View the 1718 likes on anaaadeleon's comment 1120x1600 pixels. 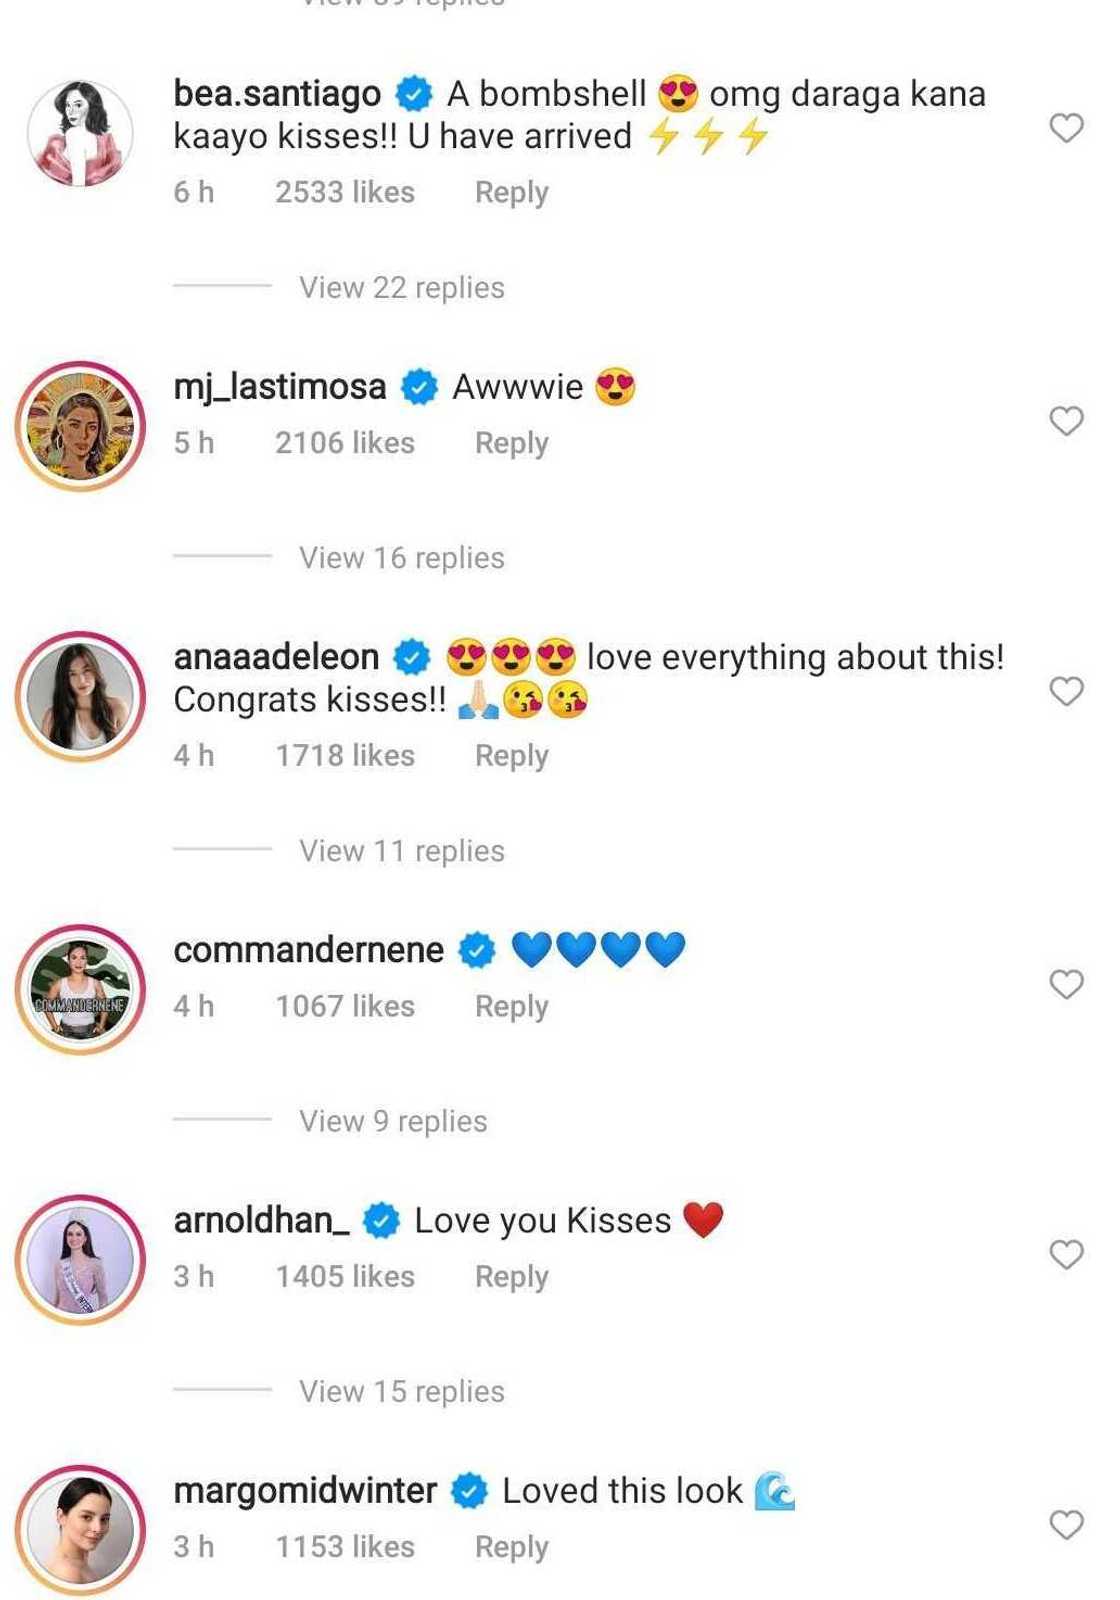coord(345,755)
